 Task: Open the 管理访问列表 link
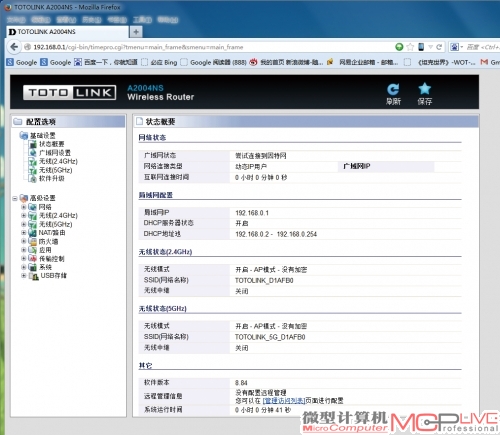point(284,401)
